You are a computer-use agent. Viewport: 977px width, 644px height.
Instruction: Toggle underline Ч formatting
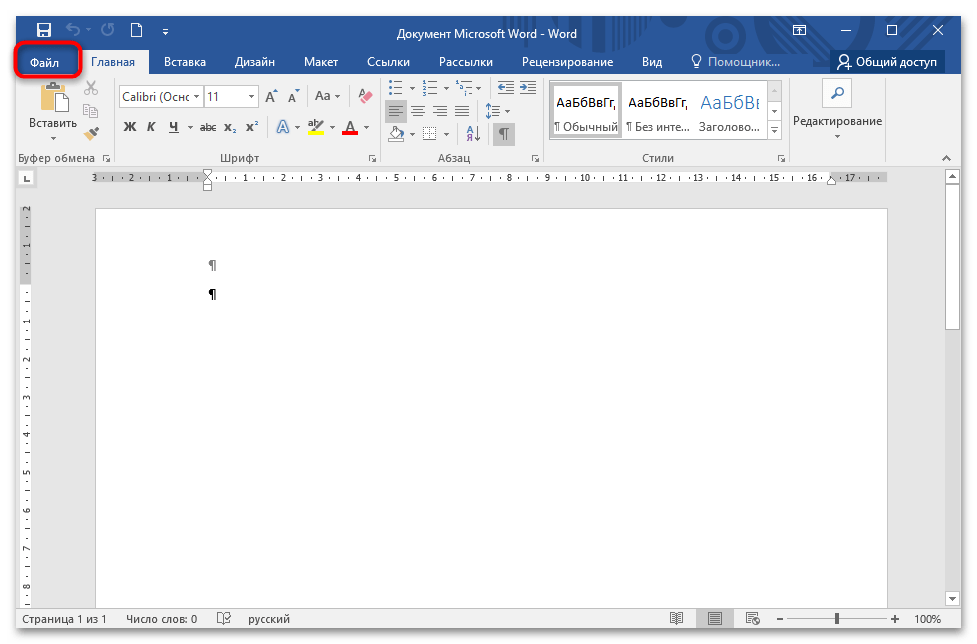[173, 127]
